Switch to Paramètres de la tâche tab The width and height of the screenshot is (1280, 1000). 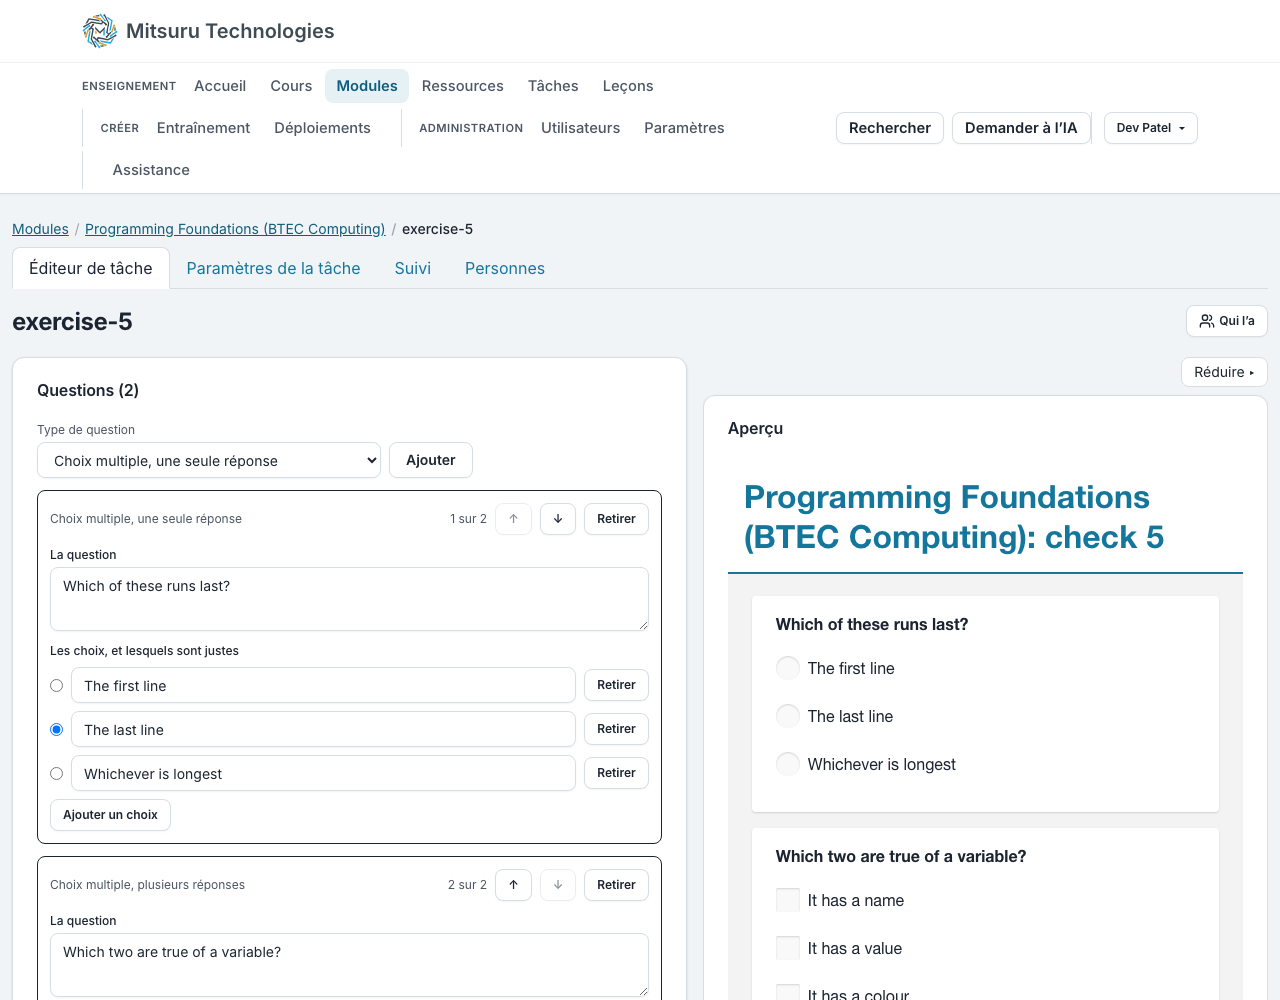tap(273, 268)
